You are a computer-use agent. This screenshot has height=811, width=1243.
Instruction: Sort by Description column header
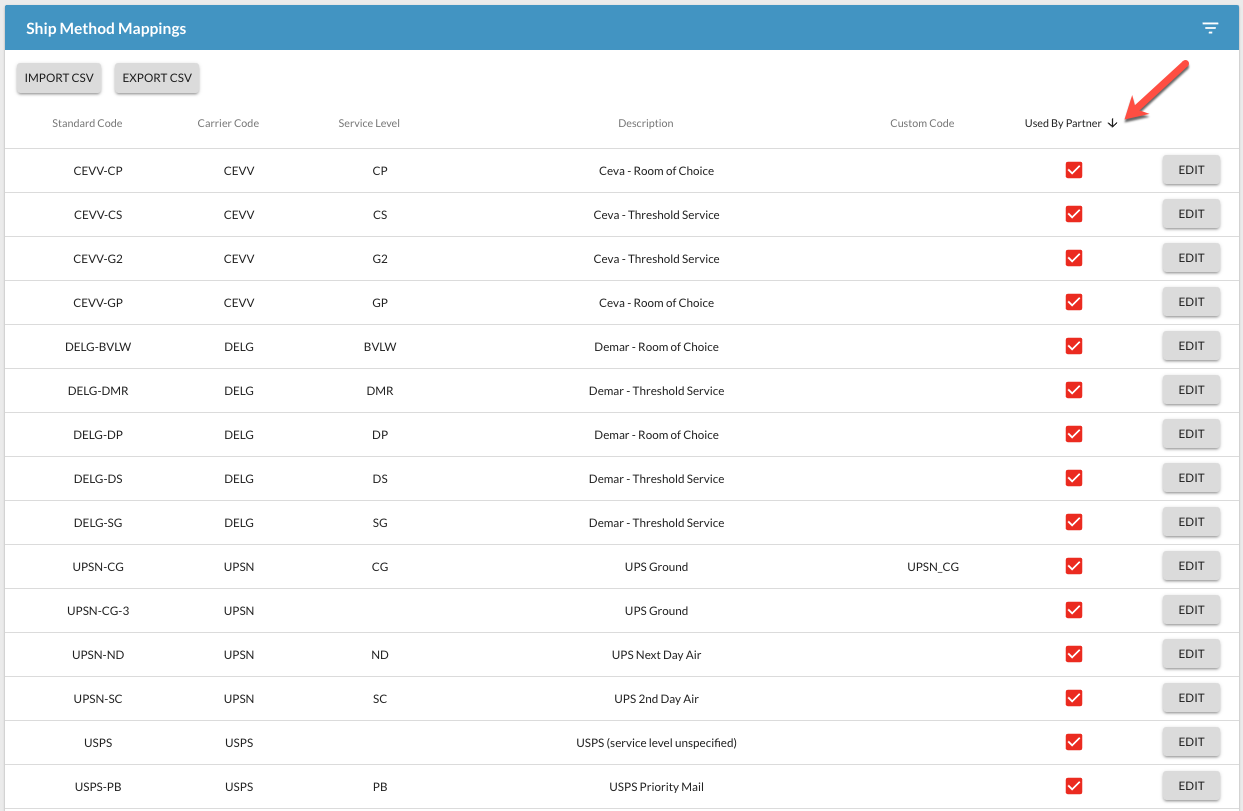click(x=645, y=124)
